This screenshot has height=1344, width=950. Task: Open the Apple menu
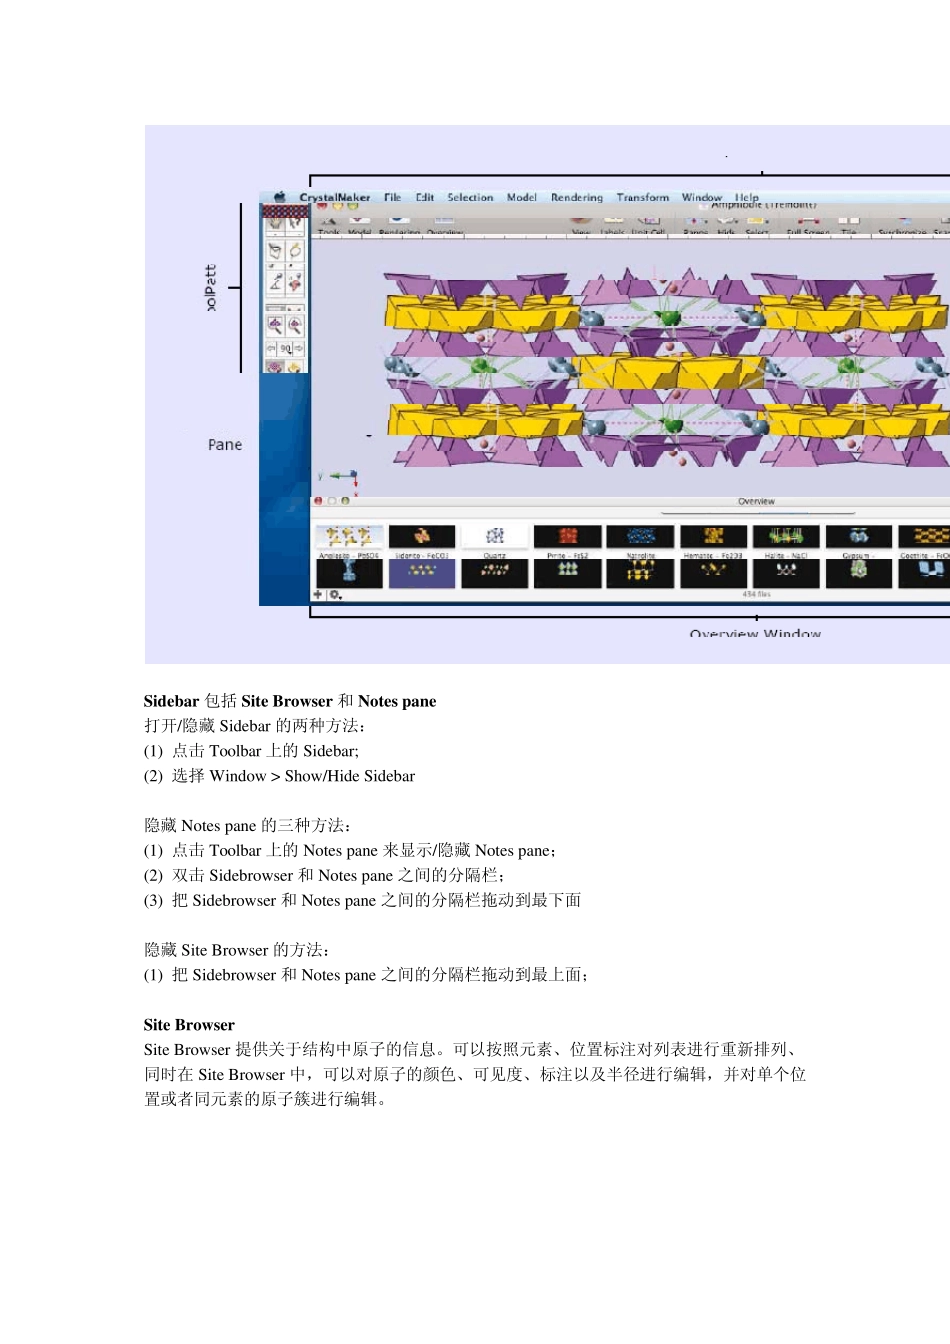click(280, 197)
